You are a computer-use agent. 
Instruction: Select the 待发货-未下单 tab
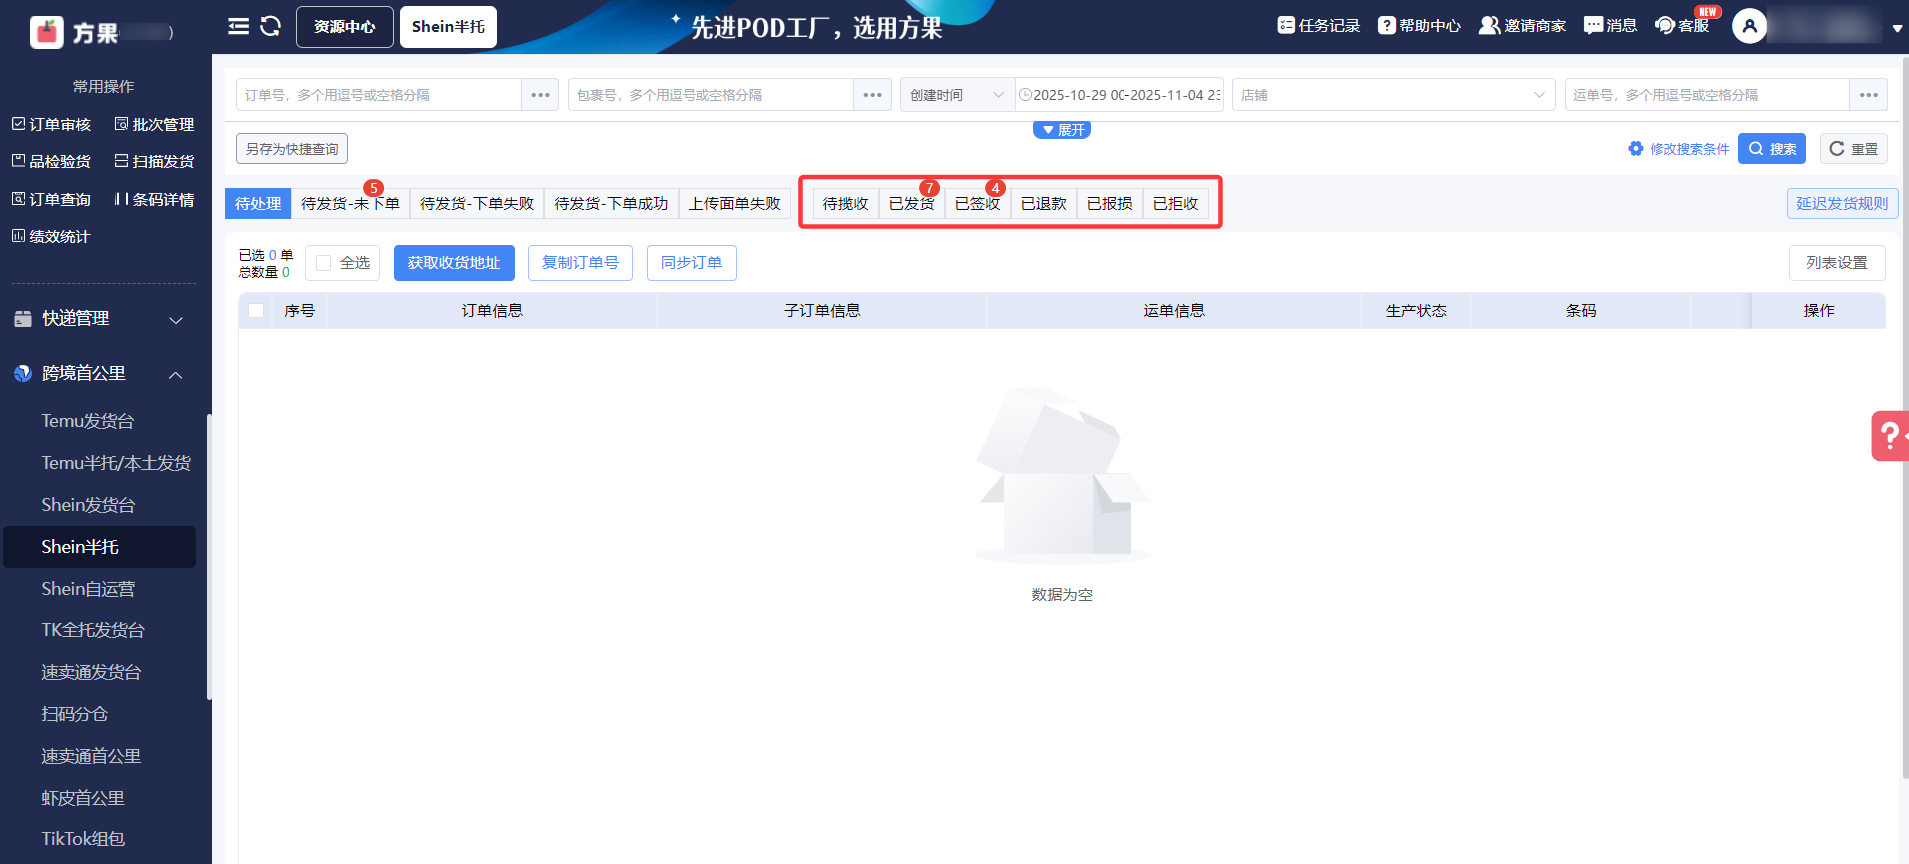[x=350, y=203]
